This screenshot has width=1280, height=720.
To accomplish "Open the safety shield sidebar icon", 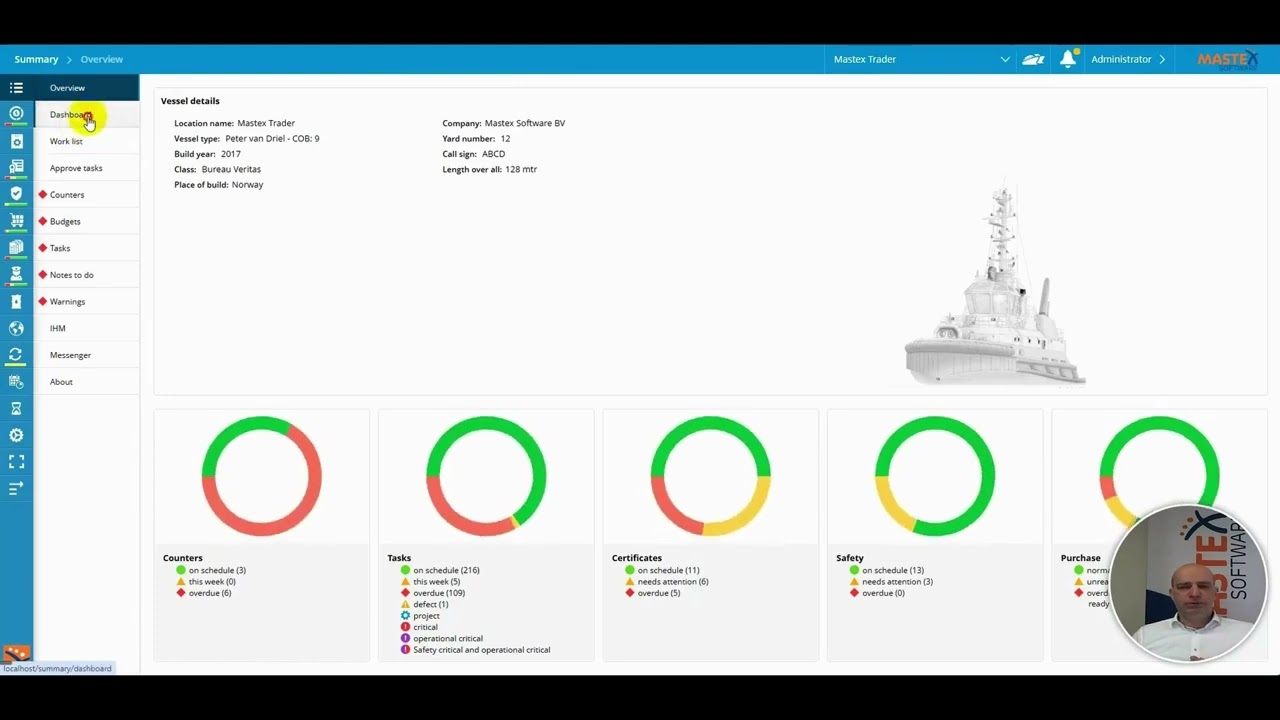I will tap(16, 194).
